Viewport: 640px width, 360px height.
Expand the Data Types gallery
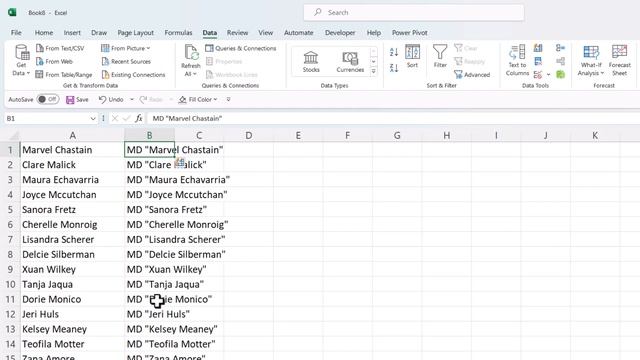(x=373, y=71)
